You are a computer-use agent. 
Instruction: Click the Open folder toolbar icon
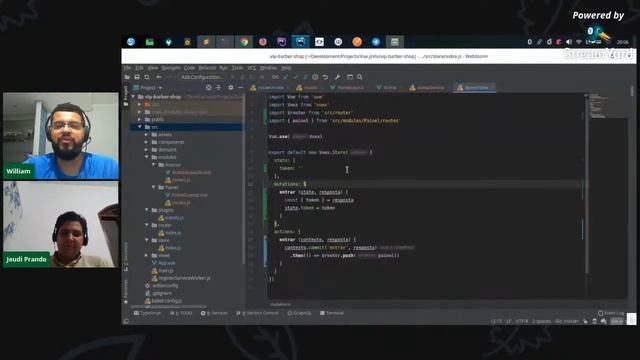[127, 77]
